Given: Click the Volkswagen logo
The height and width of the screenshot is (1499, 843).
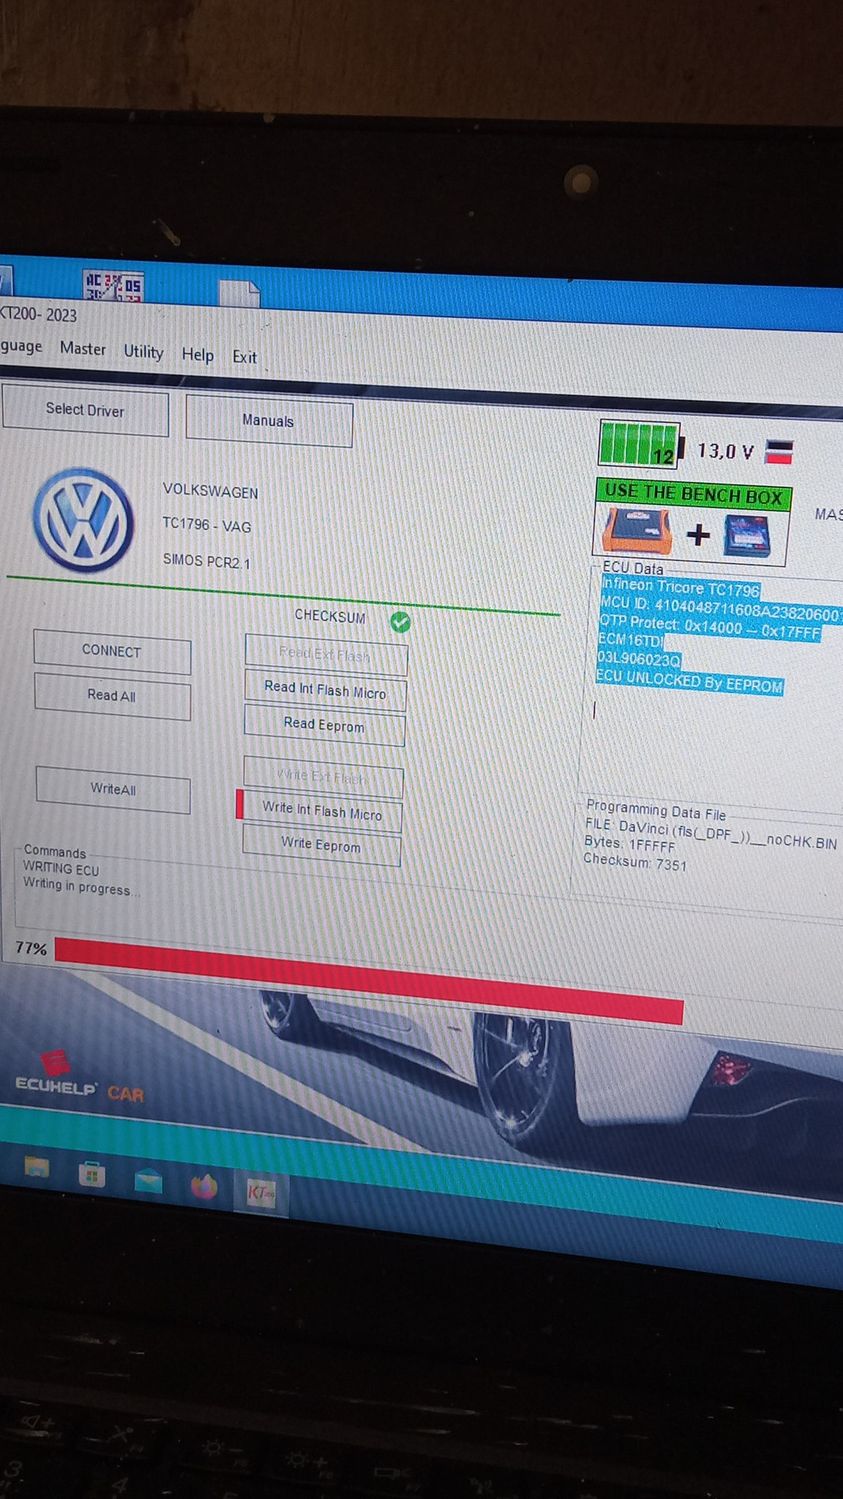Looking at the screenshot, I should tap(83, 520).
